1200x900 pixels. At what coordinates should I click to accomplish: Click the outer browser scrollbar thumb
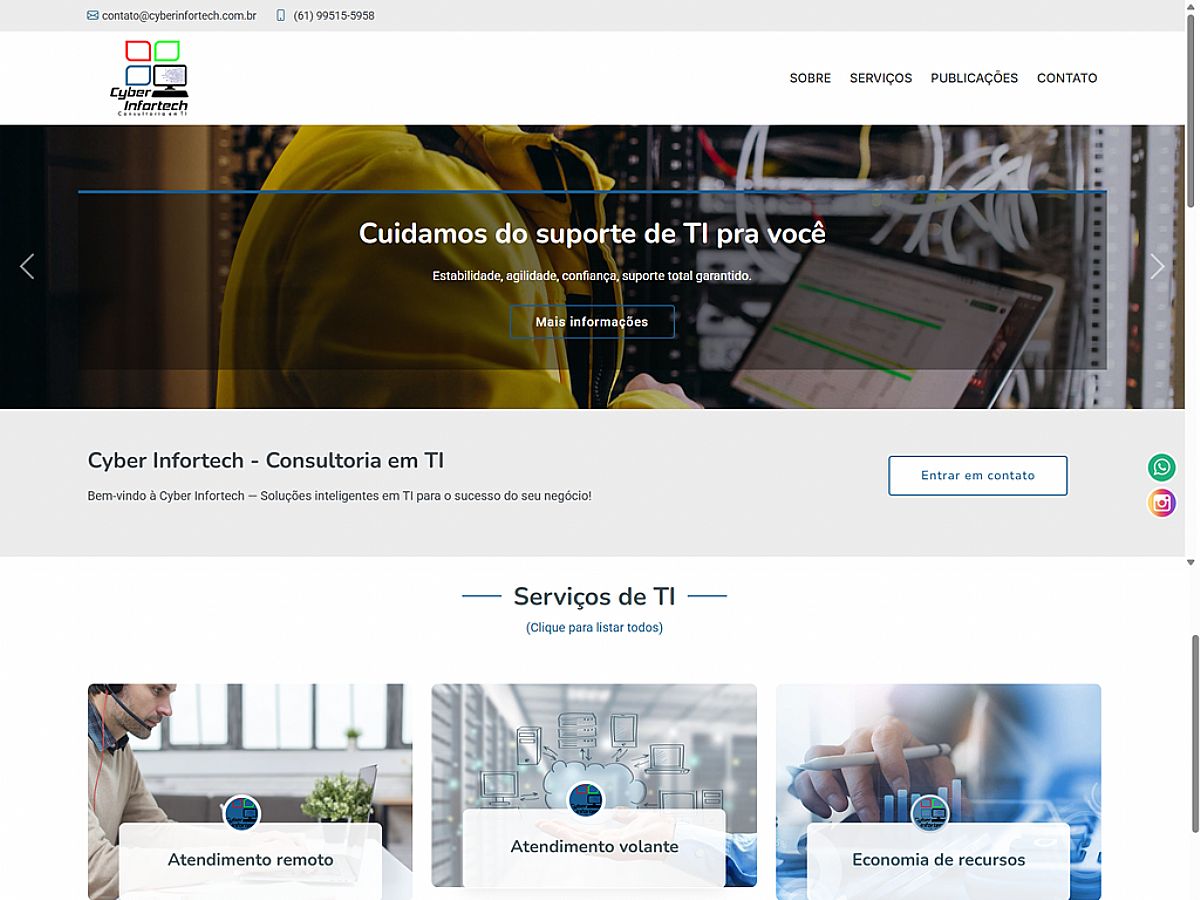(x=1193, y=734)
